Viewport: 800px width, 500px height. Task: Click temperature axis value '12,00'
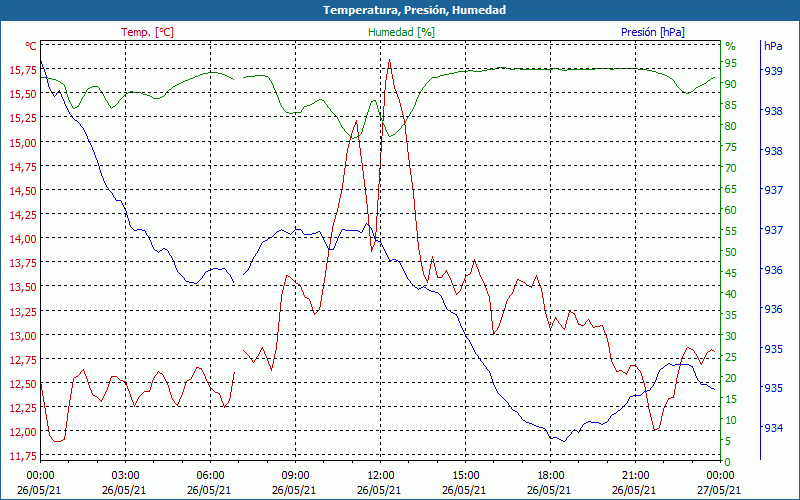(x=23, y=432)
